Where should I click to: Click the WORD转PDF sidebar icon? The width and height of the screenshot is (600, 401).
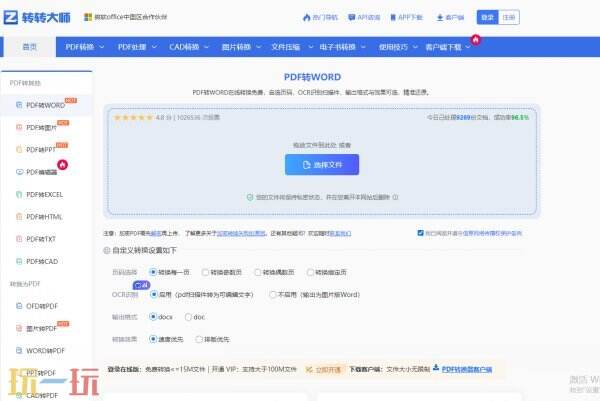[x=19, y=350]
